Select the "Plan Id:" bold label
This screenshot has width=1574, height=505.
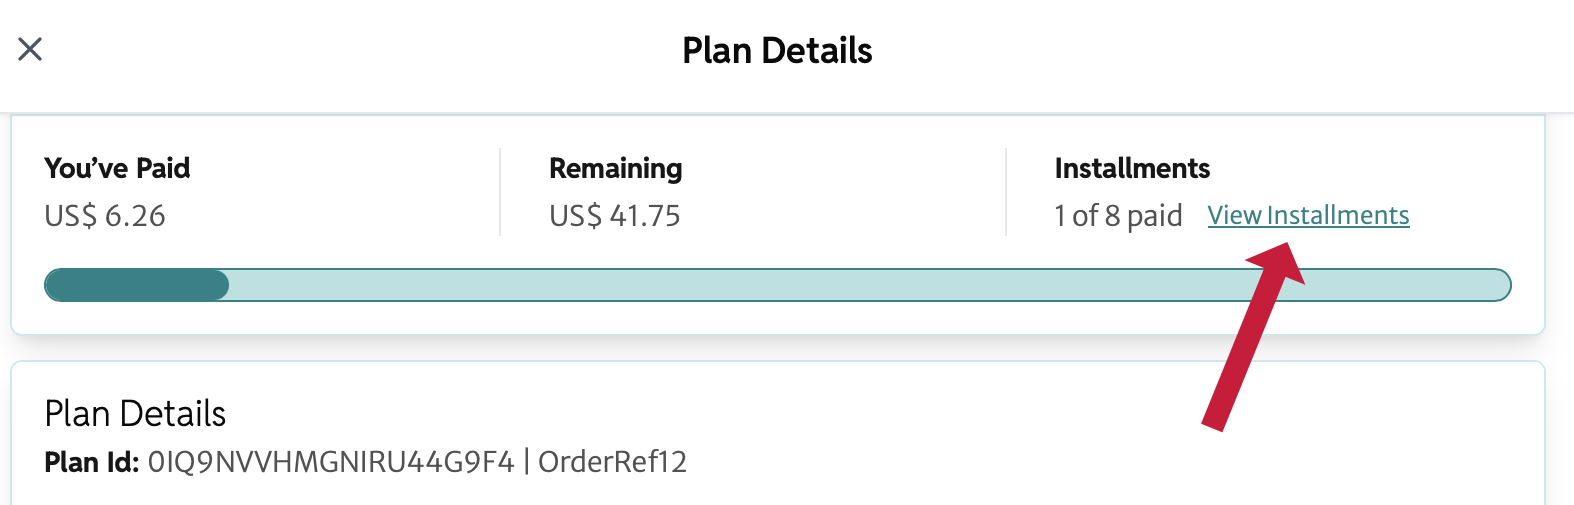91,462
